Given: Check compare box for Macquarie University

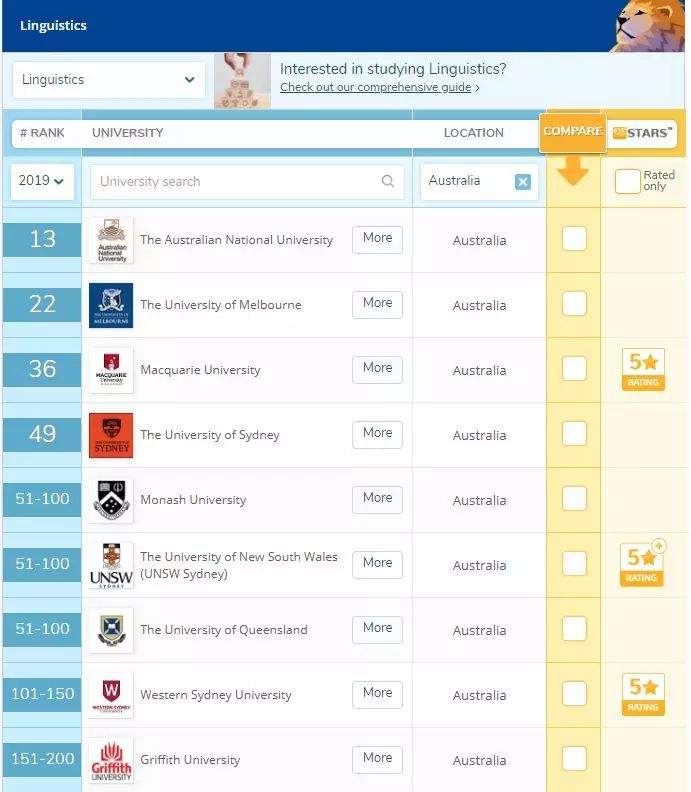Looking at the screenshot, I should click(574, 369).
